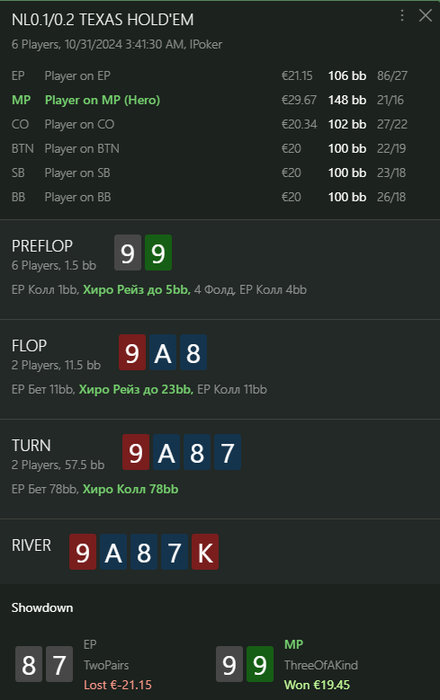
Task: Click the Won €19.45 result text
Action: [x=317, y=685]
